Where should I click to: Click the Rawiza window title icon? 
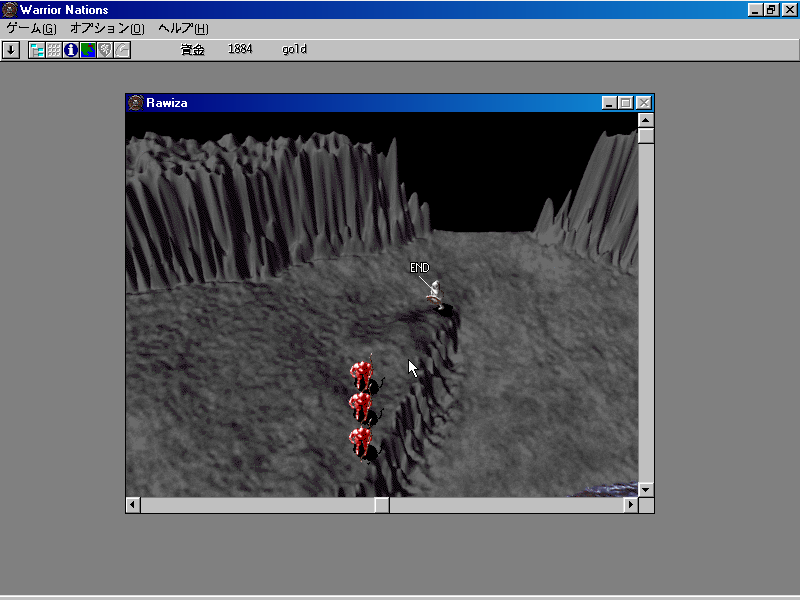135,103
